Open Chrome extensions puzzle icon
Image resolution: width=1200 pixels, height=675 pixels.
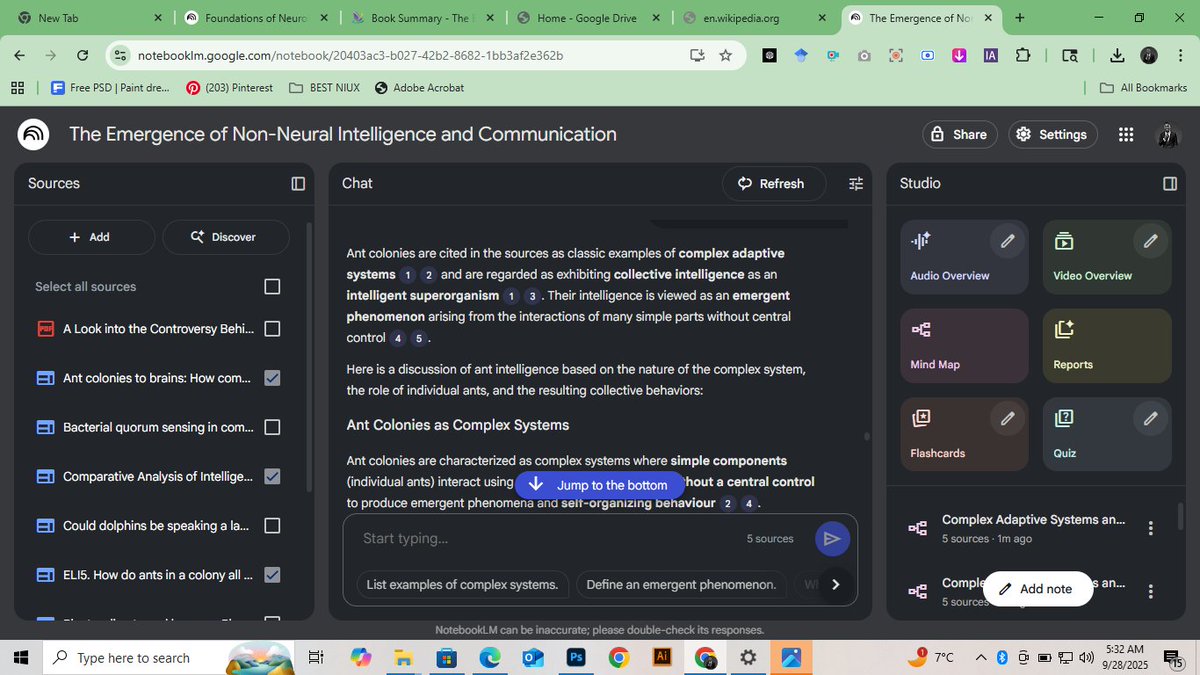1023,55
